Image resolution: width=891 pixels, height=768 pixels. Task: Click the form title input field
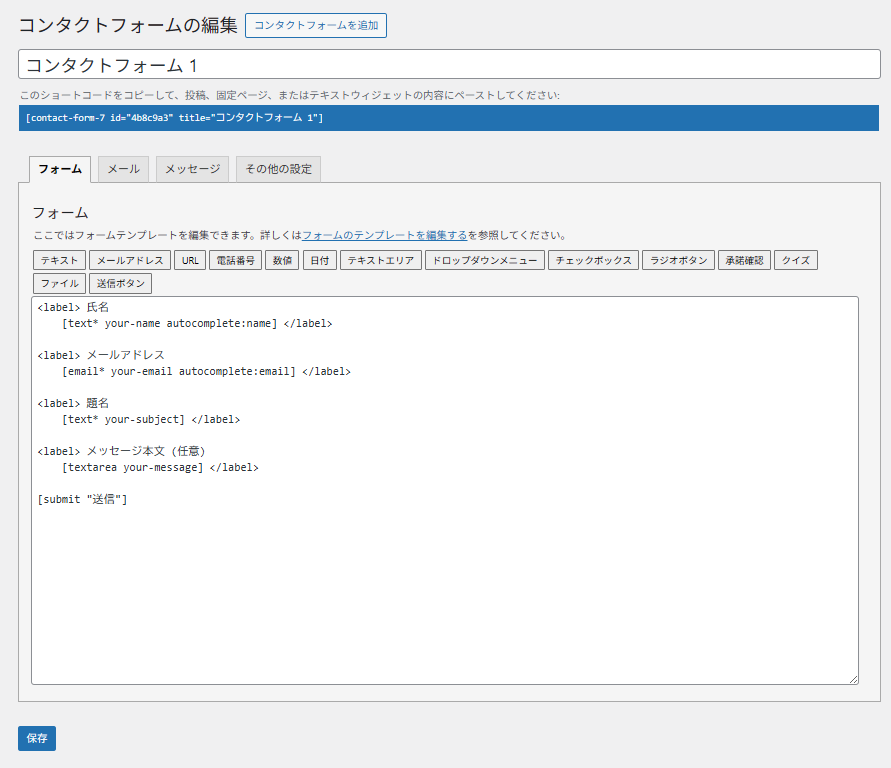tap(449, 64)
